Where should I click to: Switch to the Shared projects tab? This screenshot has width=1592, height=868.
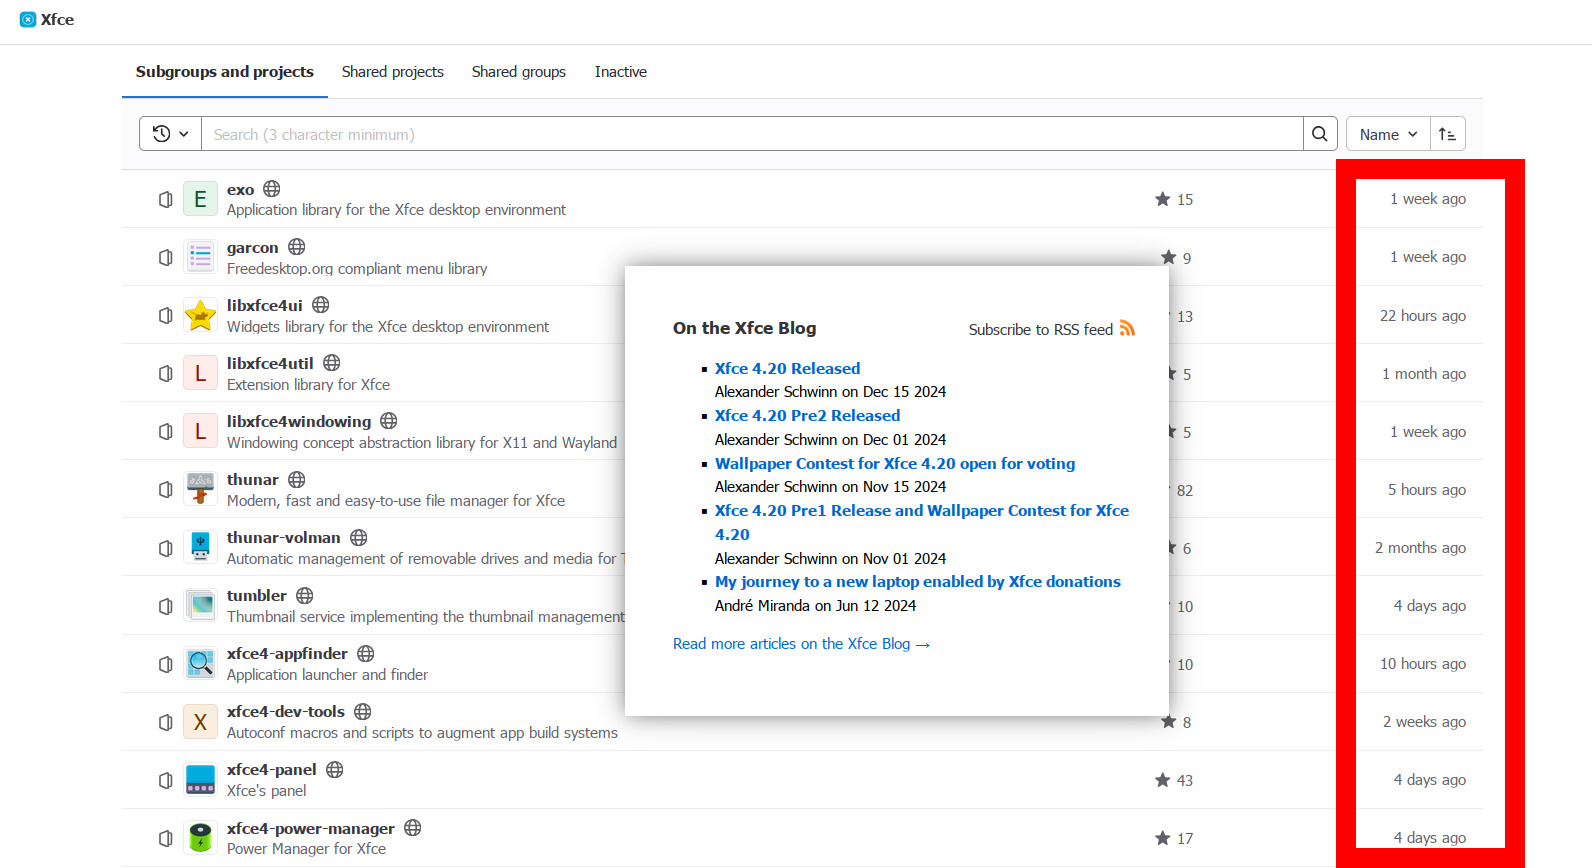393,72
